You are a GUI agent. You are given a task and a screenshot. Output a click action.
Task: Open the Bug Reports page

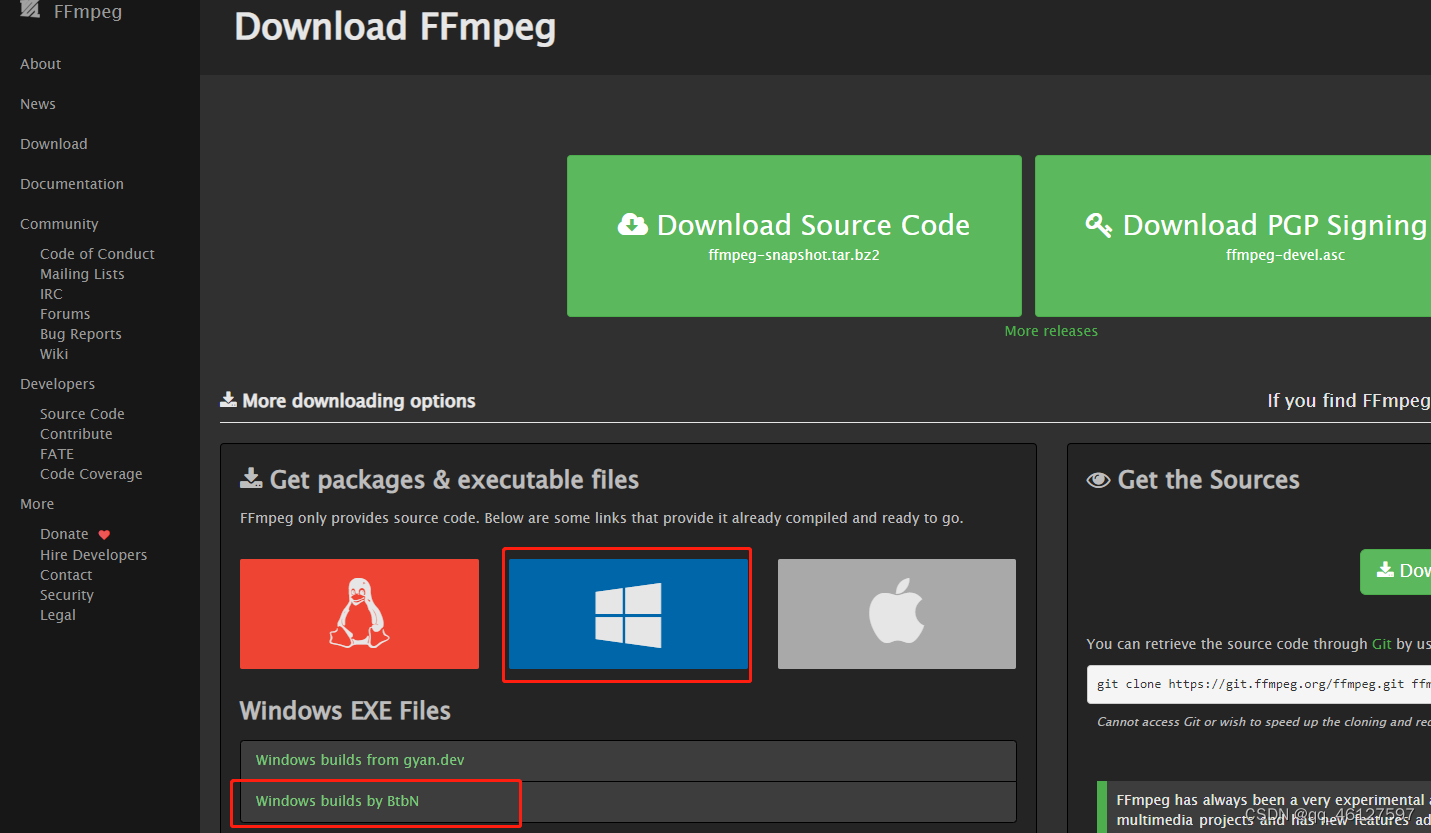pyautogui.click(x=81, y=334)
